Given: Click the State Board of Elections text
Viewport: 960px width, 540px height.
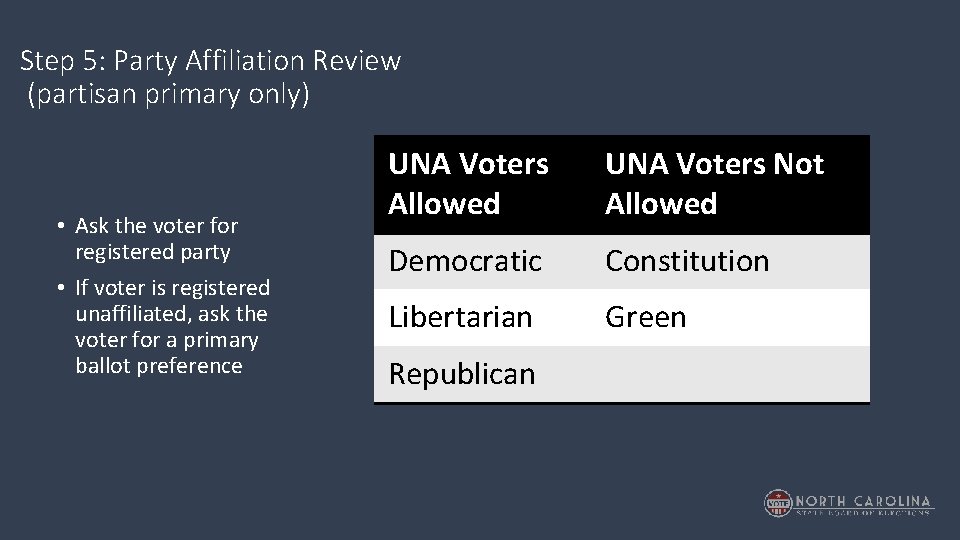Looking at the screenshot, I should [863, 513].
